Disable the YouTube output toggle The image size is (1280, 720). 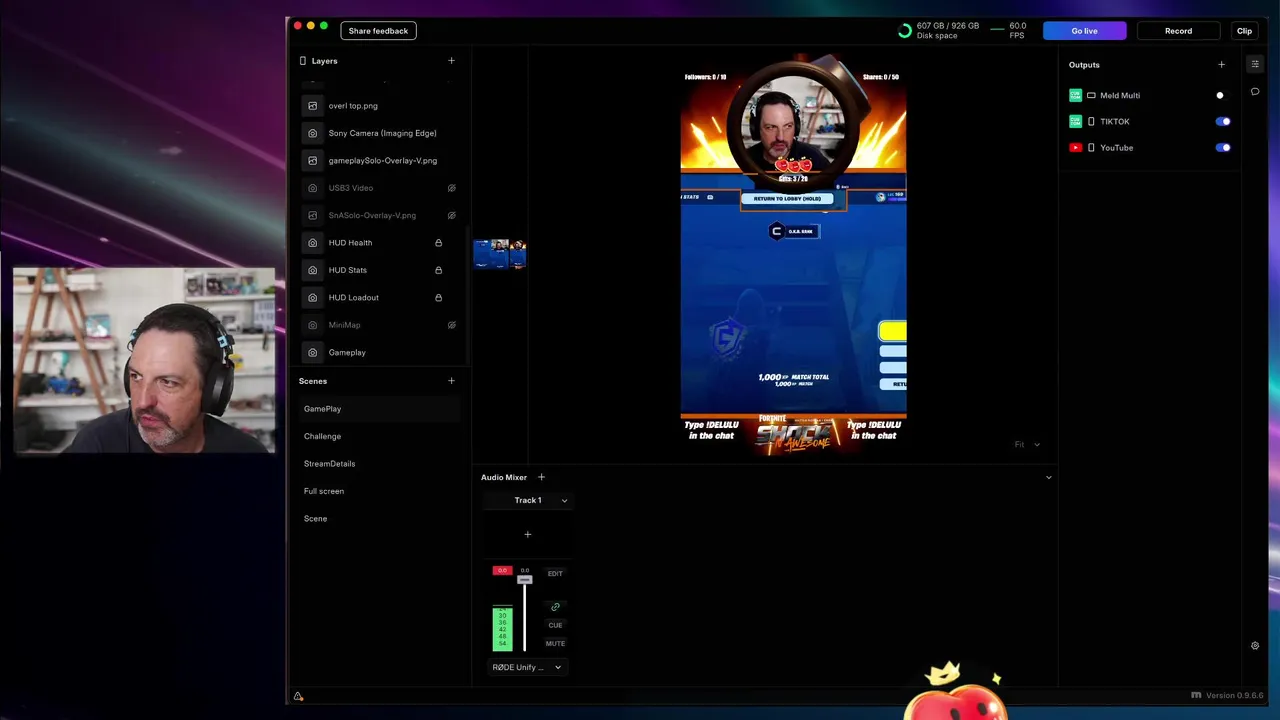click(x=1223, y=148)
